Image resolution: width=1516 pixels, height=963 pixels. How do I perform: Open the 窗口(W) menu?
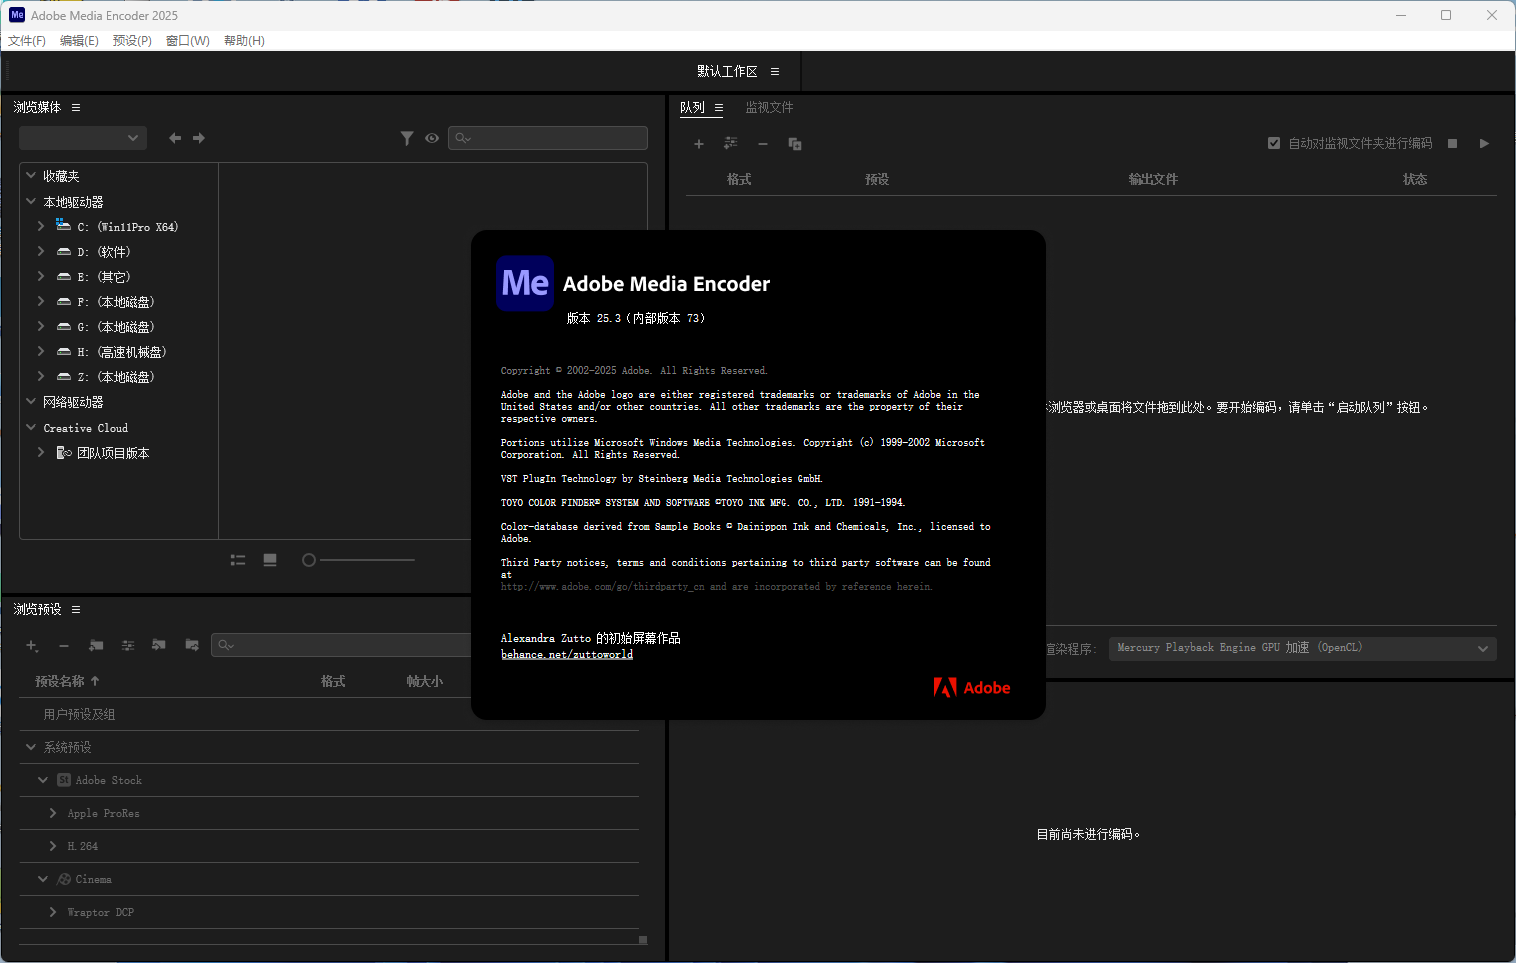[x=188, y=41]
